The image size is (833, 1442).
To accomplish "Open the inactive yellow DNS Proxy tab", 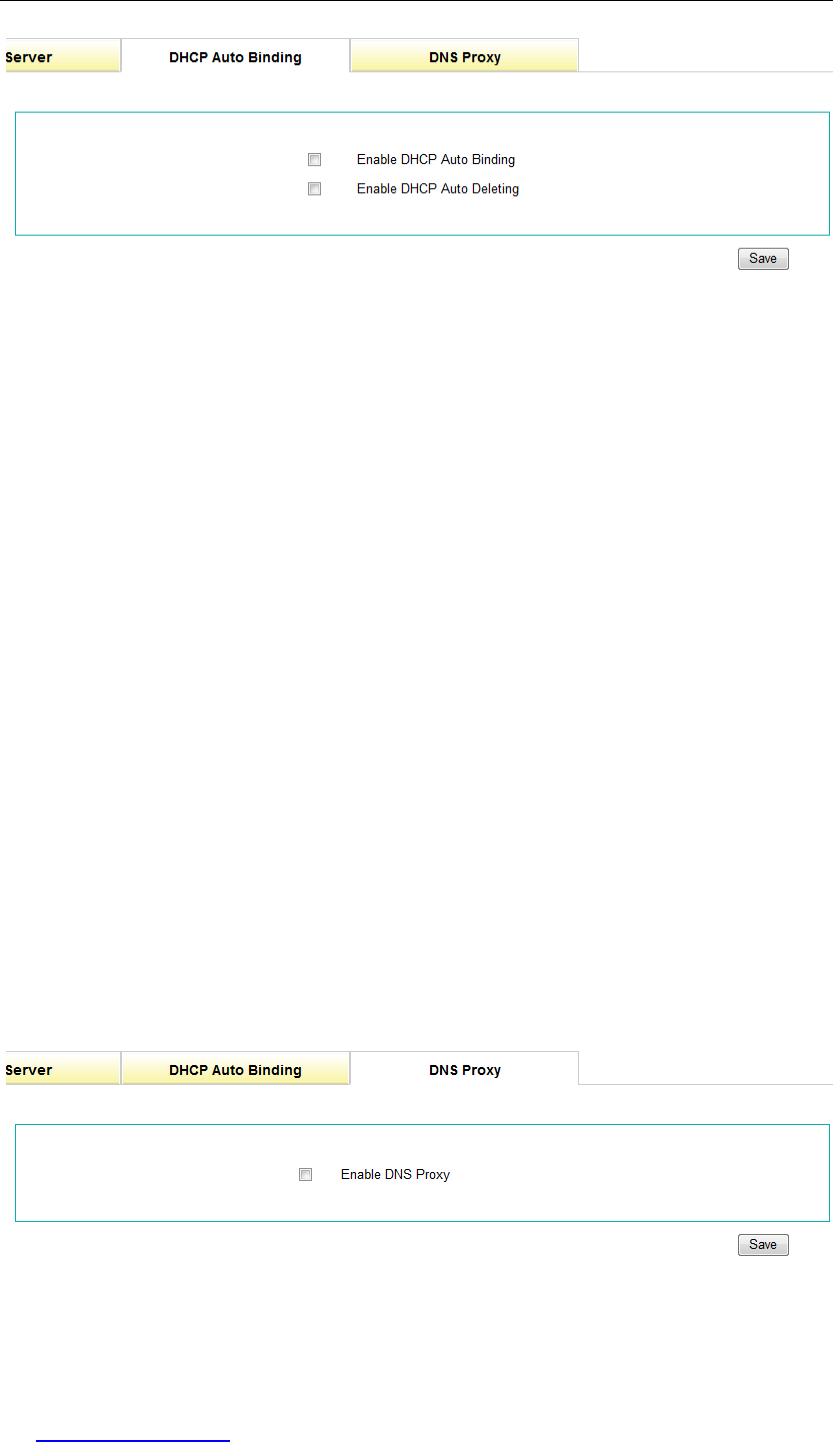I will (x=465, y=56).
